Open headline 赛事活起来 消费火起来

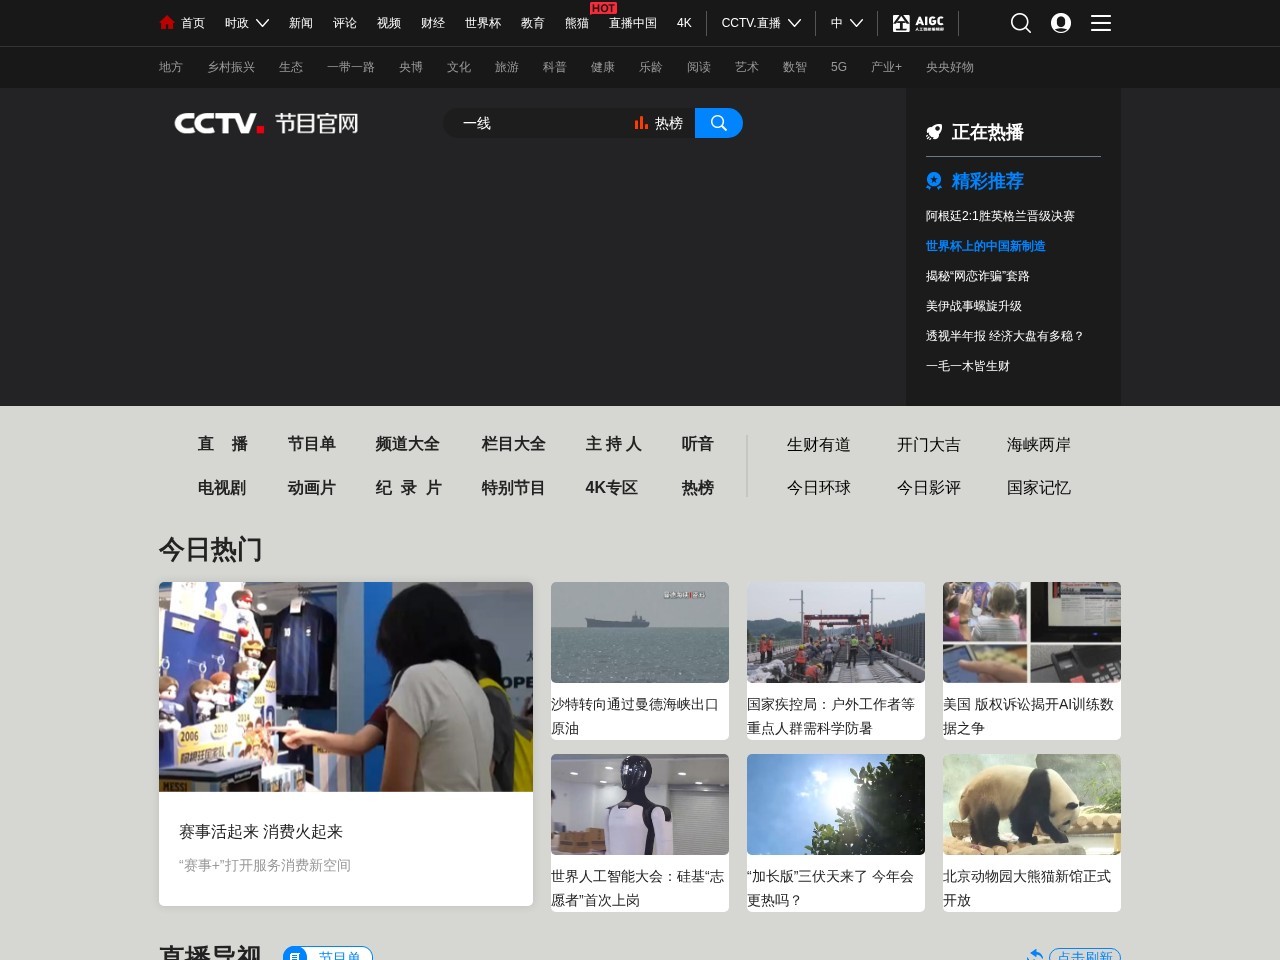(x=261, y=832)
